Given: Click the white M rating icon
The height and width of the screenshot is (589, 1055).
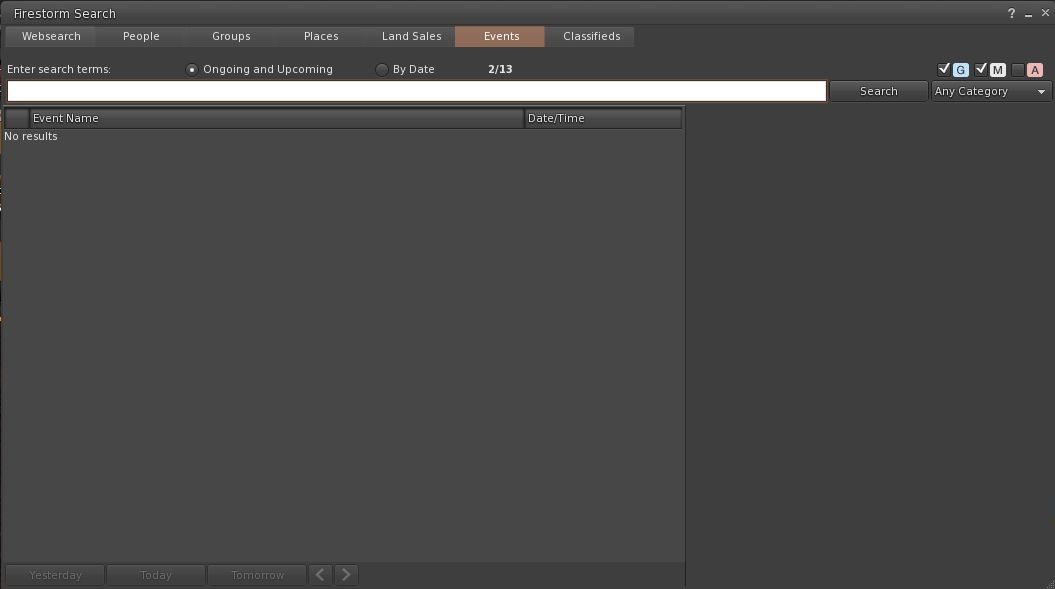Looking at the screenshot, I should pyautogui.click(x=997, y=70).
